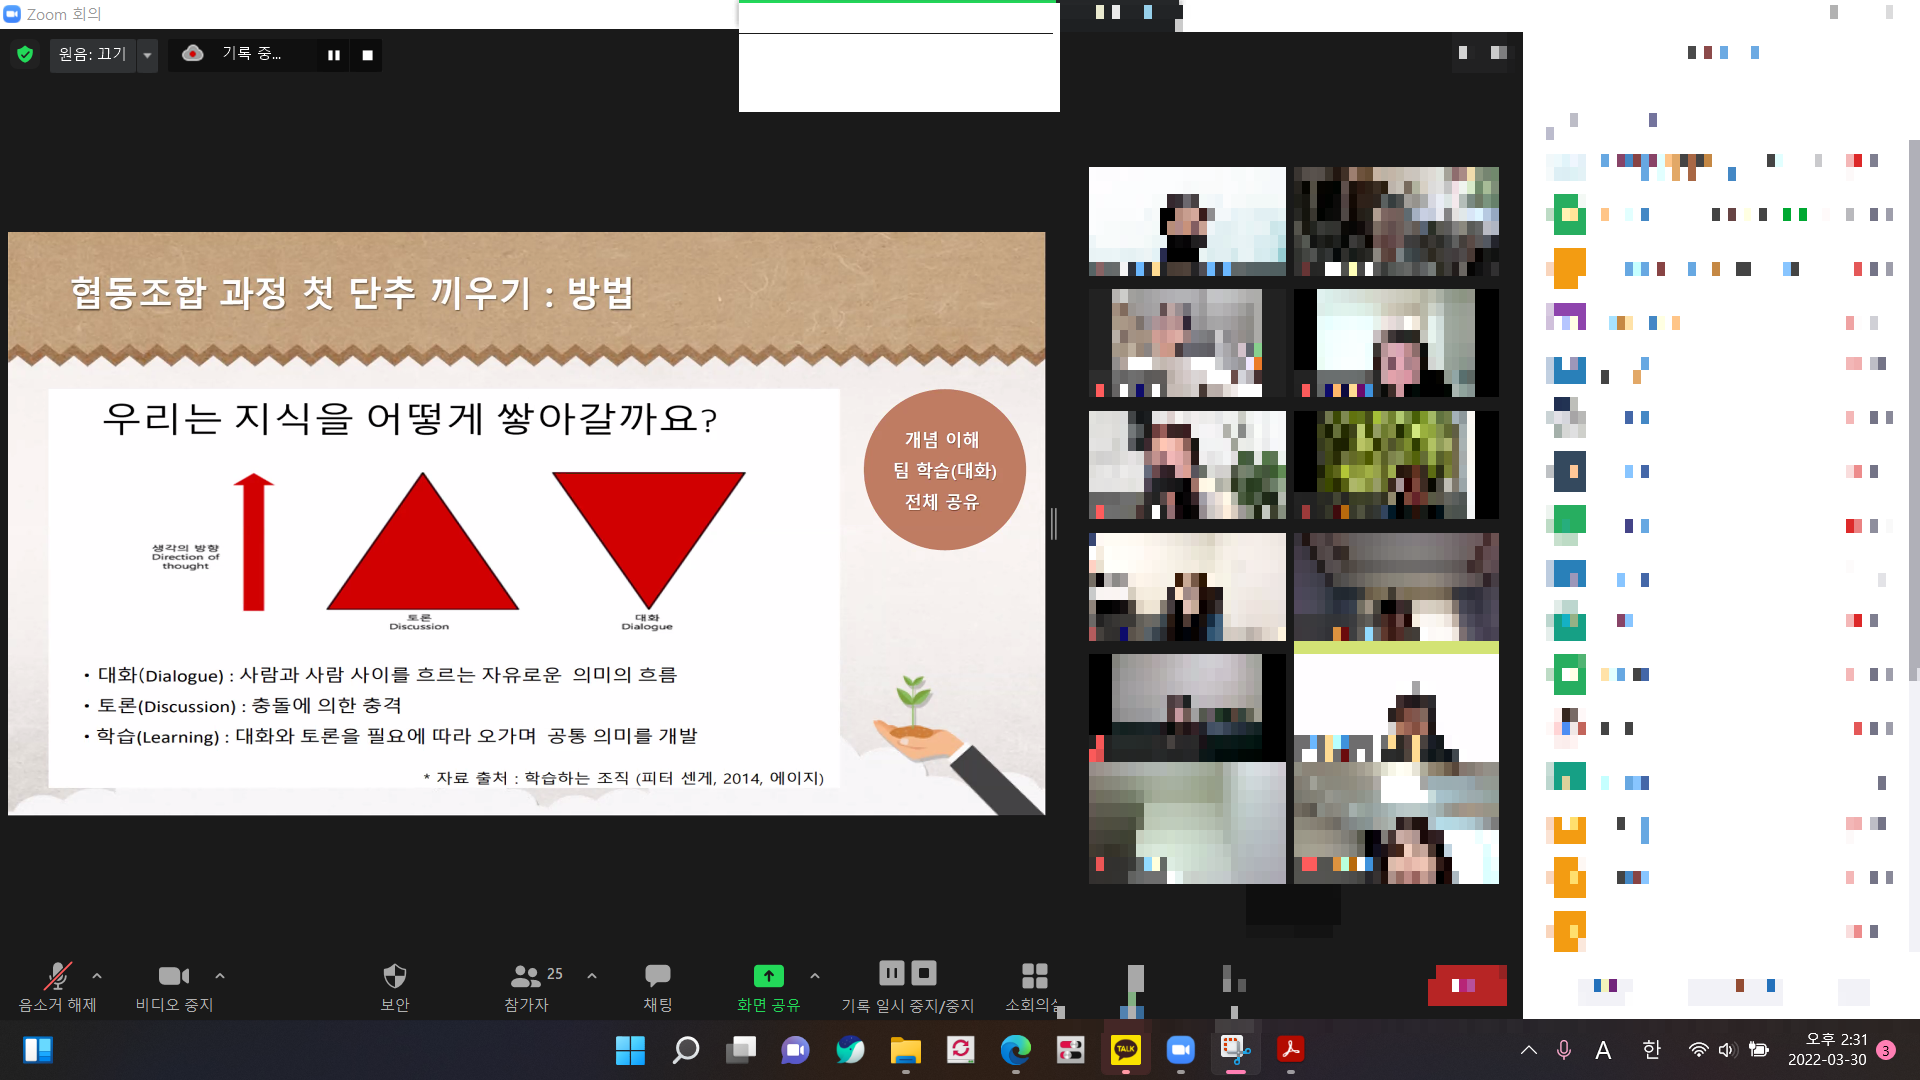This screenshot has width=1920, height=1080.
Task: Click Zoom 회의 window title
Action: (64, 14)
